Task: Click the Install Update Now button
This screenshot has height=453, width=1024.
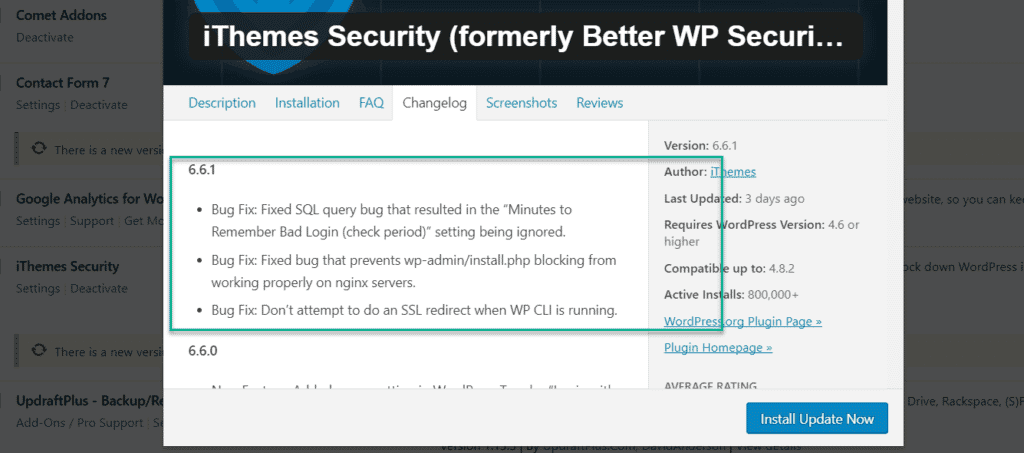Action: coord(817,418)
